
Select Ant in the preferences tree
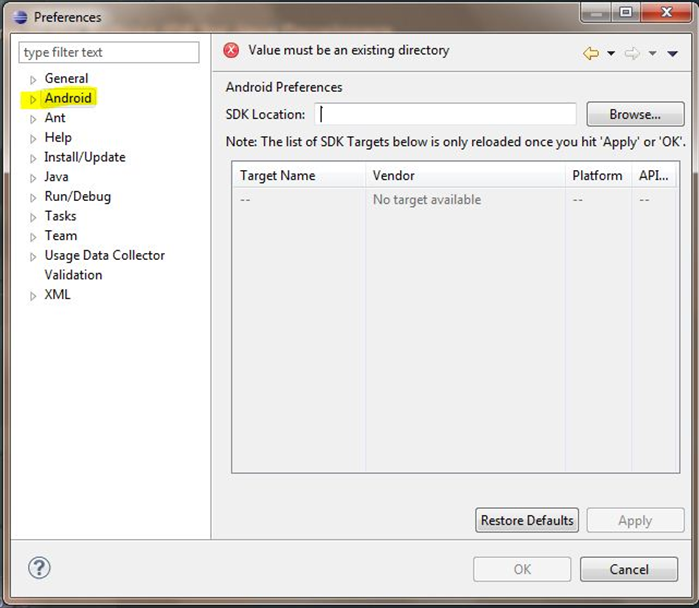[55, 118]
